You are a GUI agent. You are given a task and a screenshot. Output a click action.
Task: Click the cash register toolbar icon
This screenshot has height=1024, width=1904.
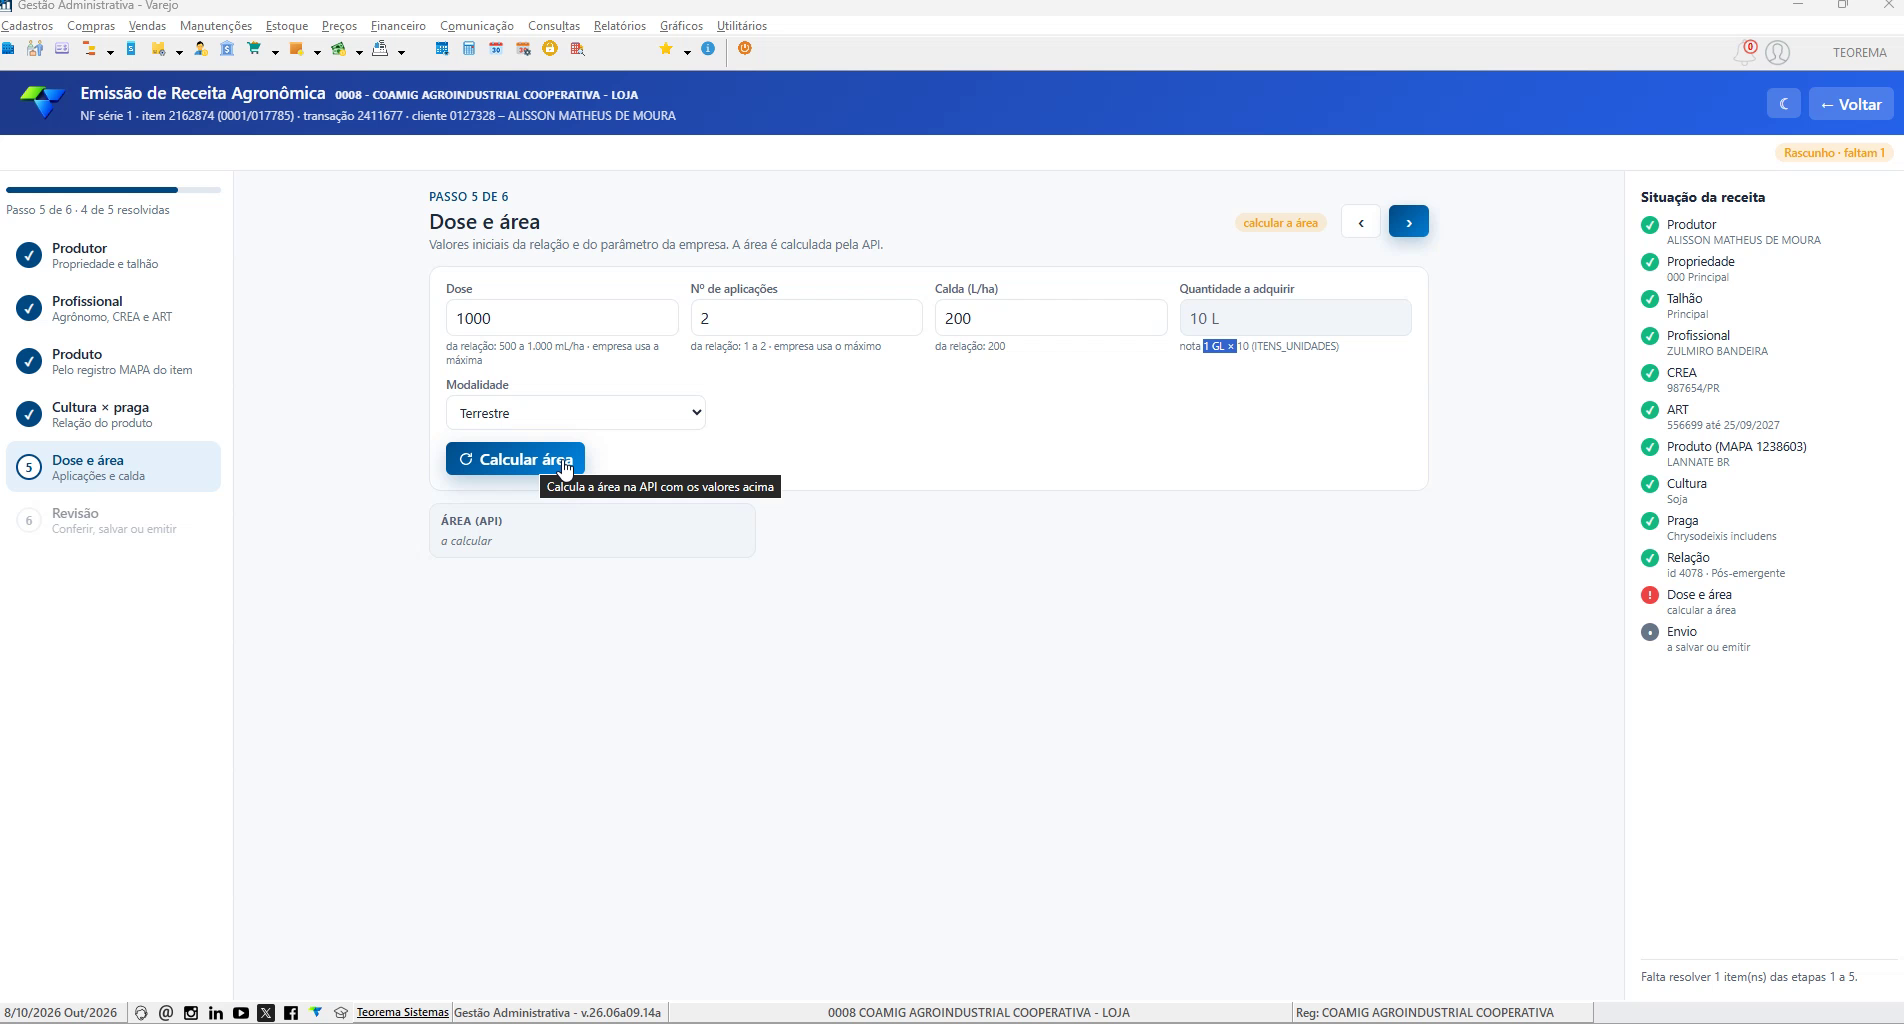click(x=380, y=48)
